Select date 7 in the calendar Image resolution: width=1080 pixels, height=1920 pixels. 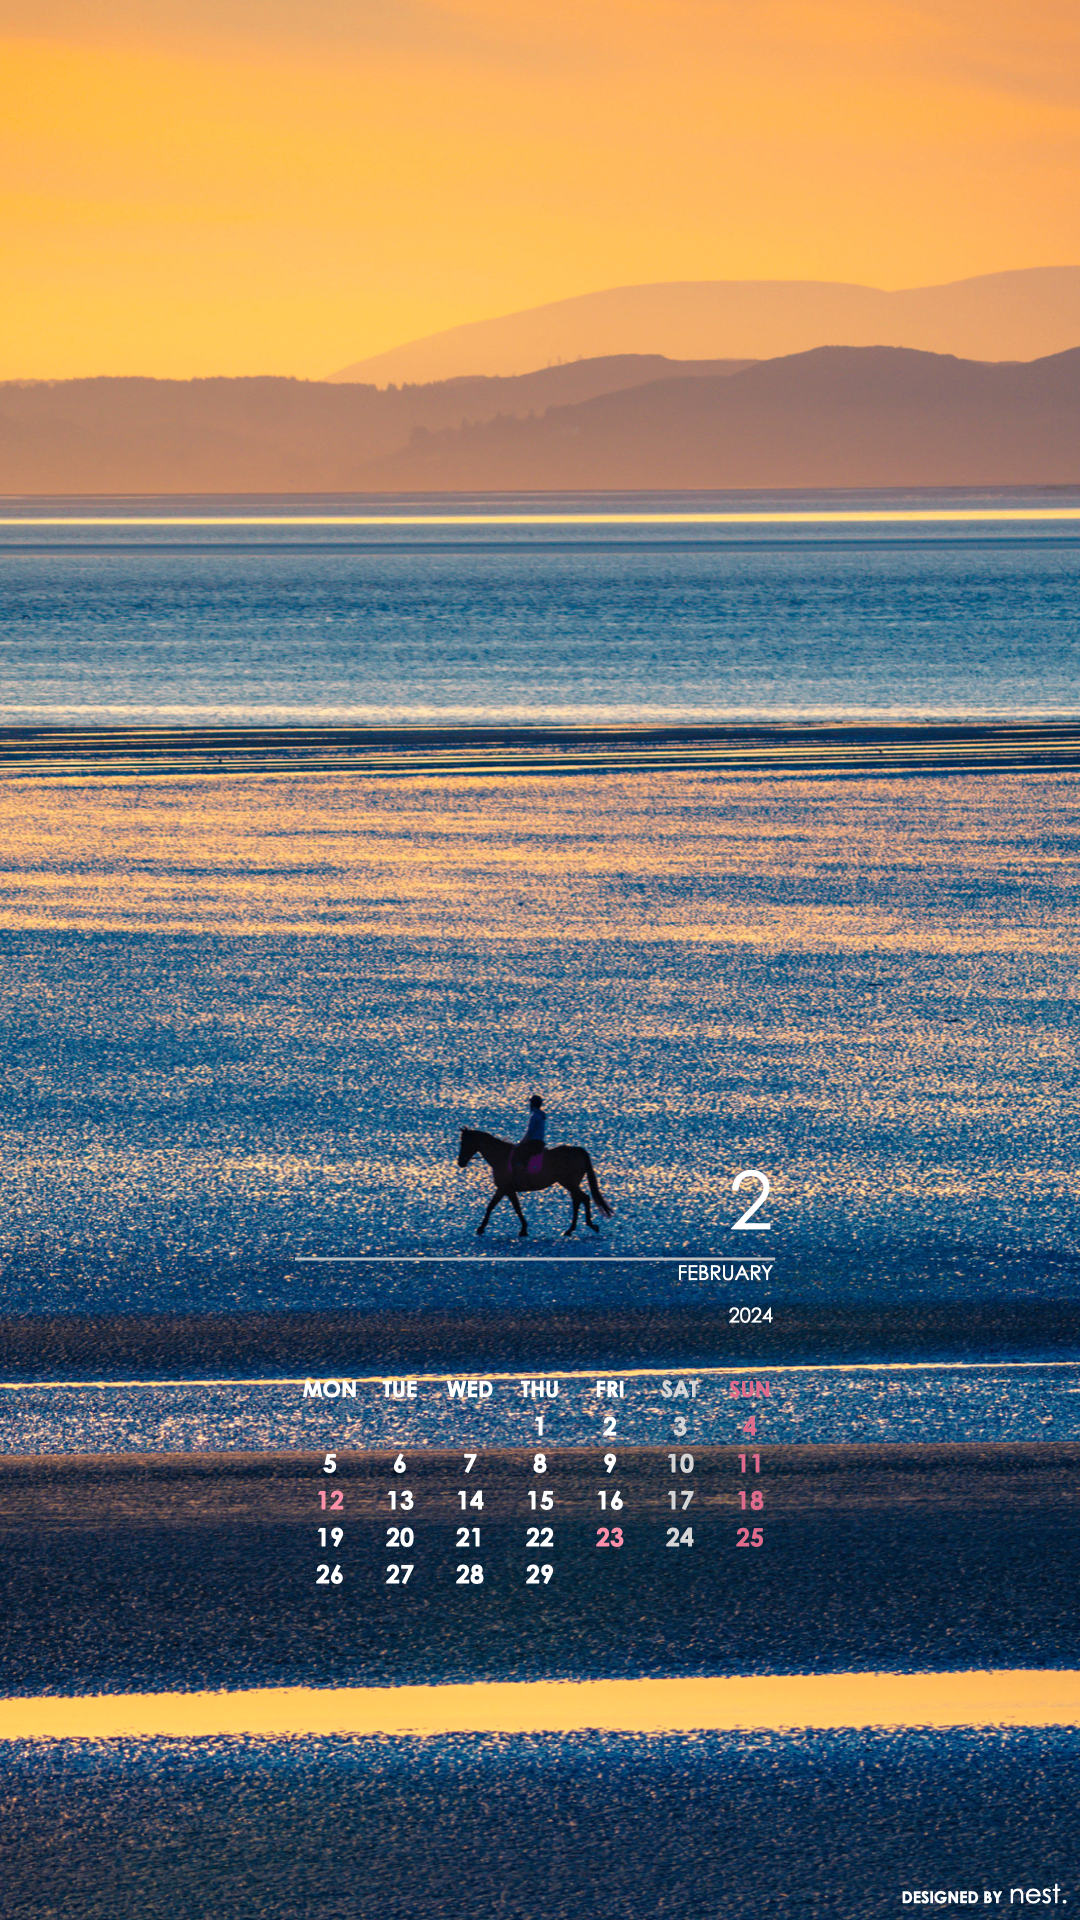470,1464
